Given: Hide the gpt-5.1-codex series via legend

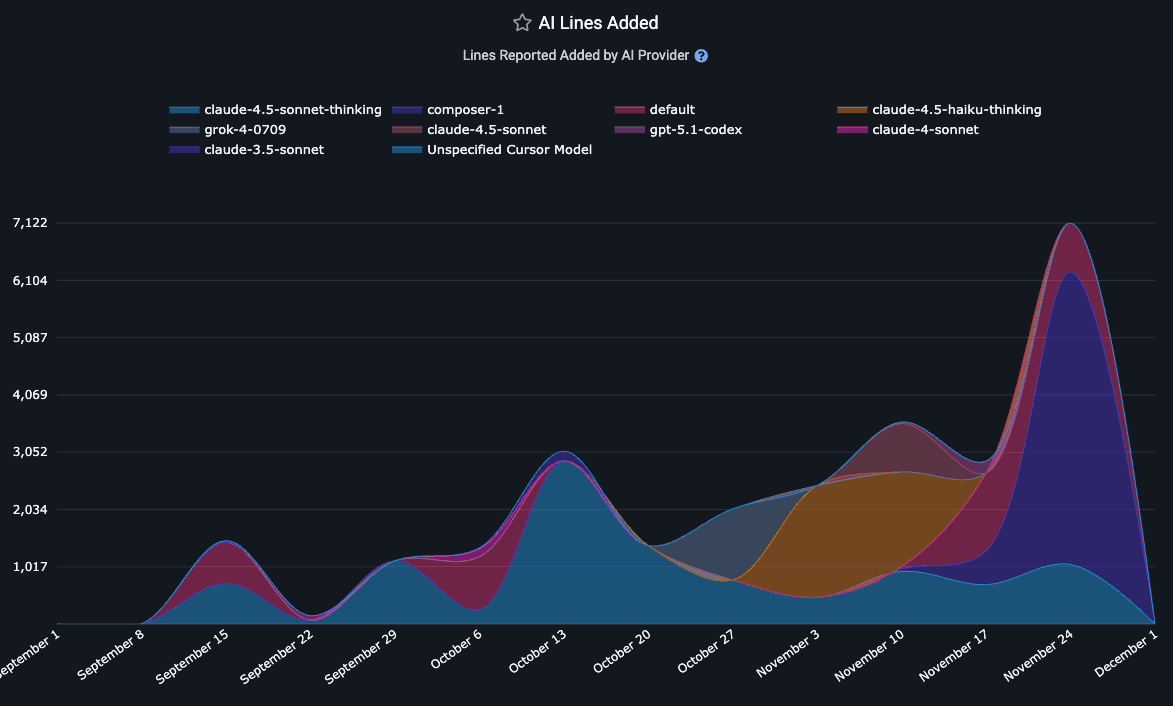Looking at the screenshot, I should (x=695, y=130).
